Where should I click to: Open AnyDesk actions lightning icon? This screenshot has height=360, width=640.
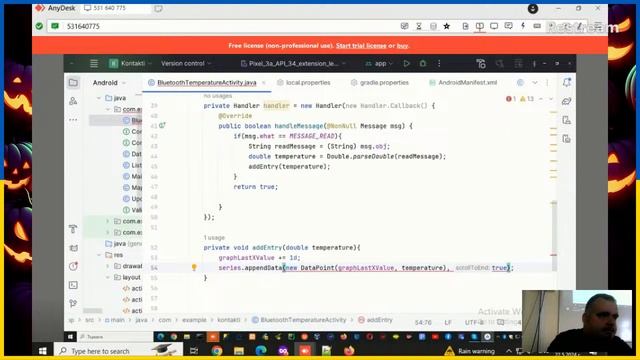[523, 26]
